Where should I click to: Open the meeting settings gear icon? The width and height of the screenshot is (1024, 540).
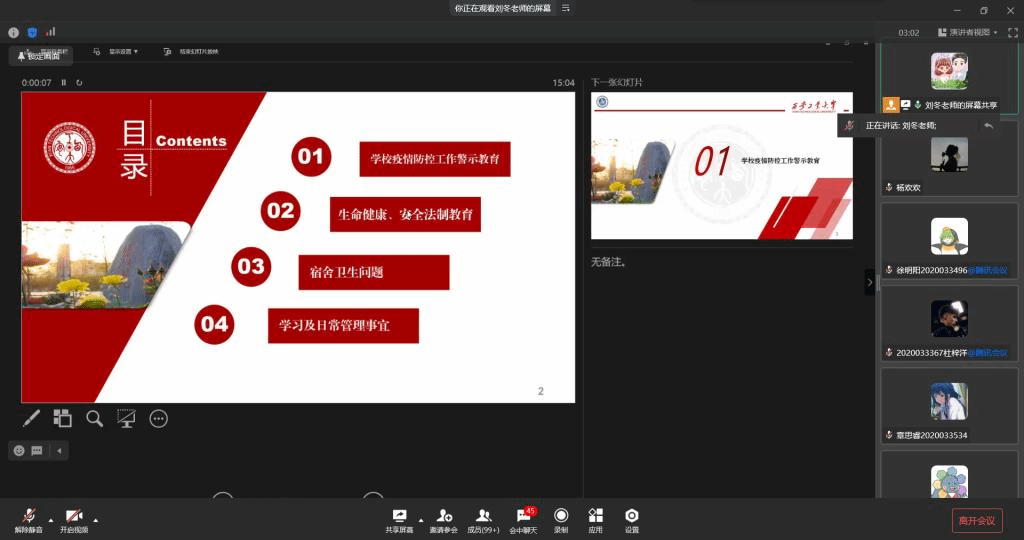(x=631, y=519)
